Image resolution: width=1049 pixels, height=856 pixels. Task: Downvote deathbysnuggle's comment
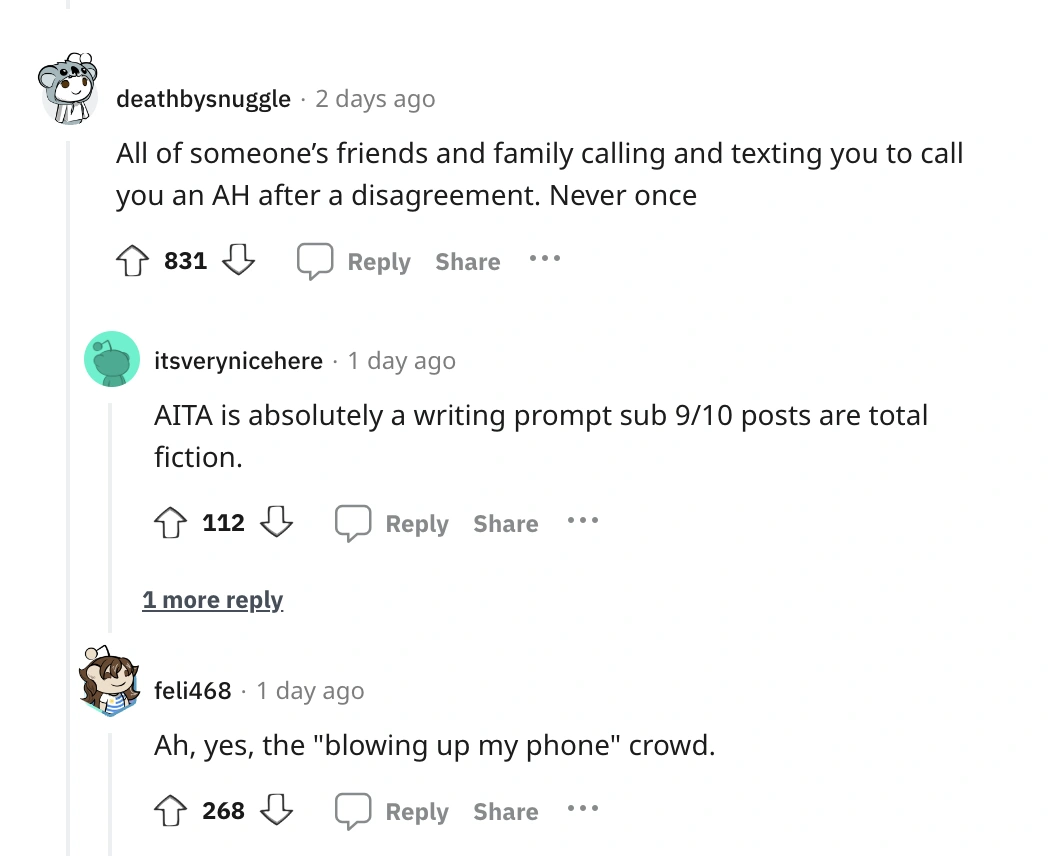click(237, 262)
